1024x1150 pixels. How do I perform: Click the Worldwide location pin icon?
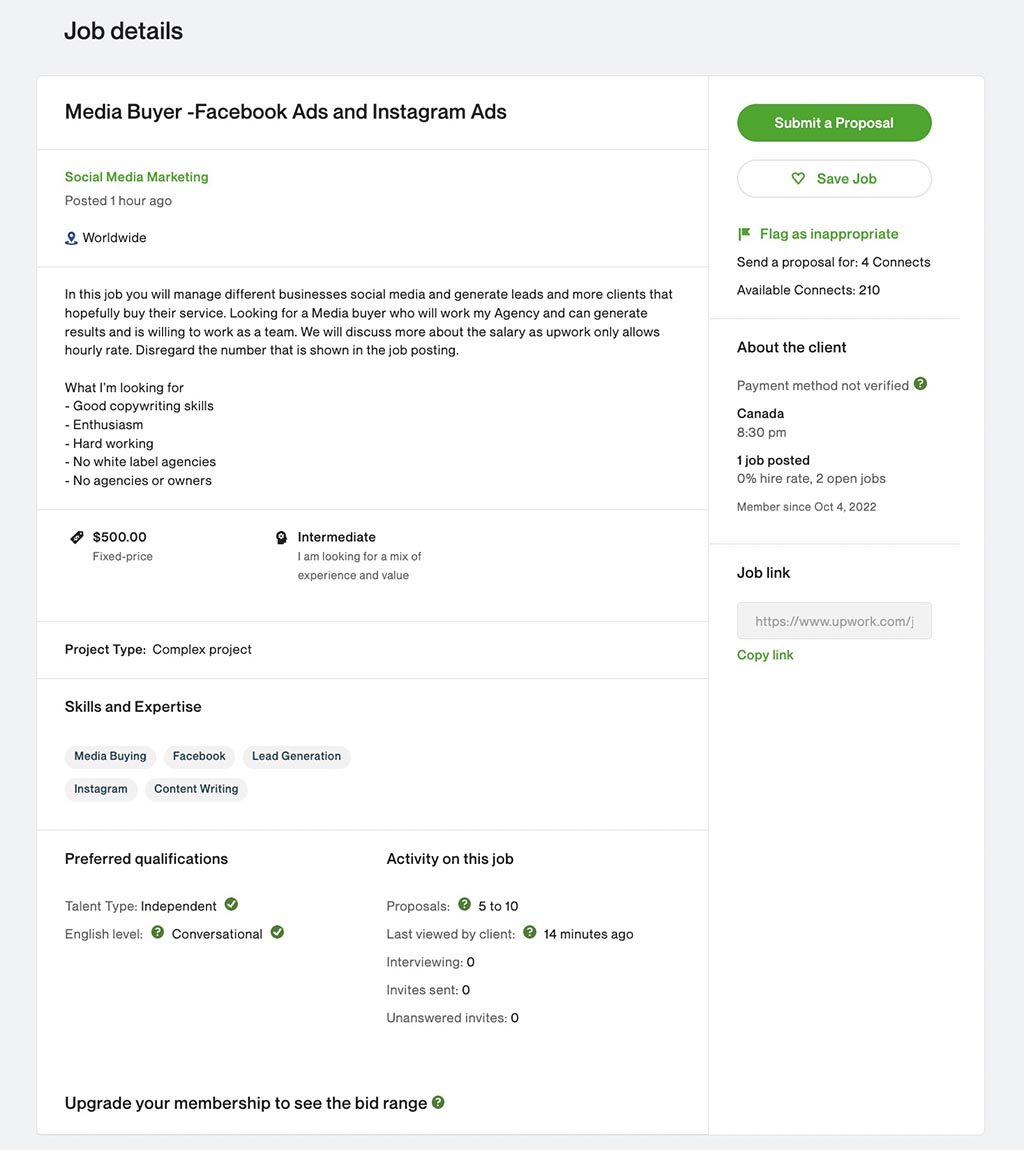pyautogui.click(x=71, y=238)
